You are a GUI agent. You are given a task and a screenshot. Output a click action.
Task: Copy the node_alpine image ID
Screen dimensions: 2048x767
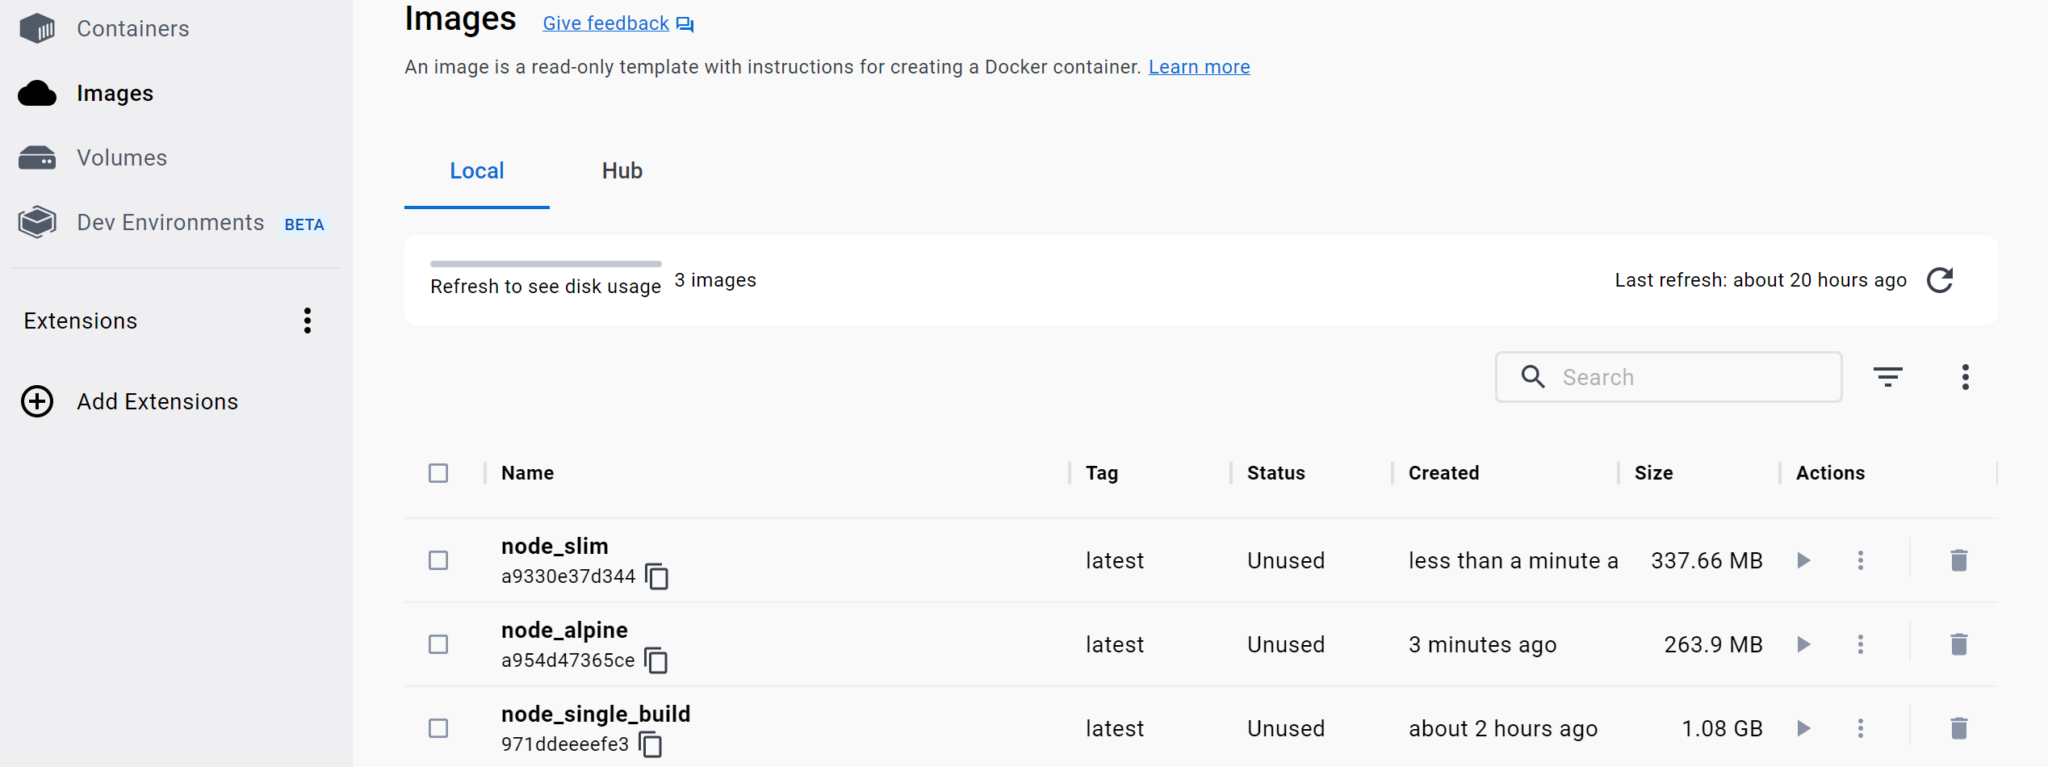click(x=656, y=660)
